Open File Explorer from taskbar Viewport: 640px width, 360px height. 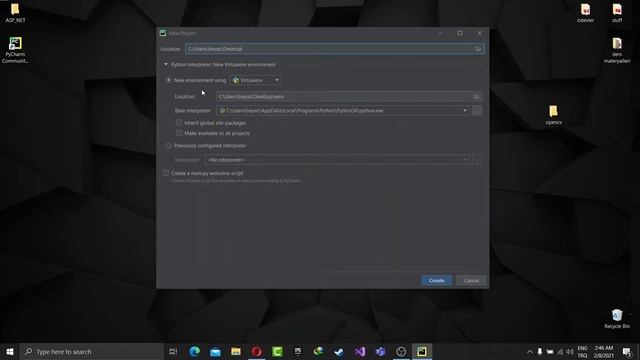(236, 351)
